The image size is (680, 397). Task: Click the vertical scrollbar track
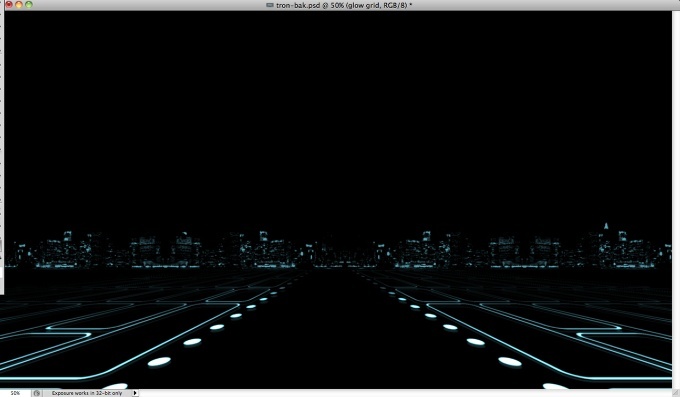[x=676, y=200]
